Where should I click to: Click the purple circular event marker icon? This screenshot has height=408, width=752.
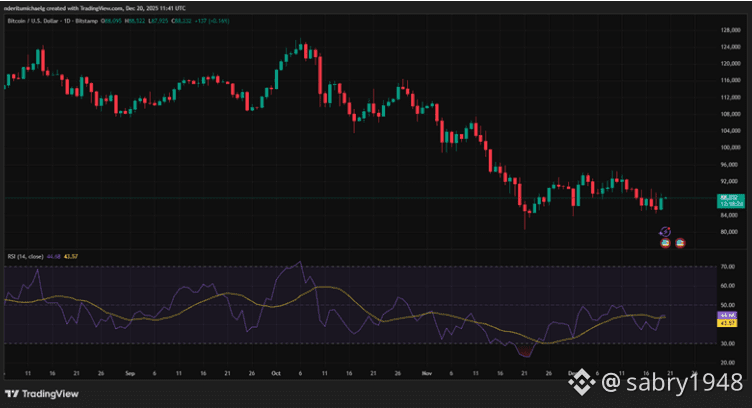(x=666, y=232)
